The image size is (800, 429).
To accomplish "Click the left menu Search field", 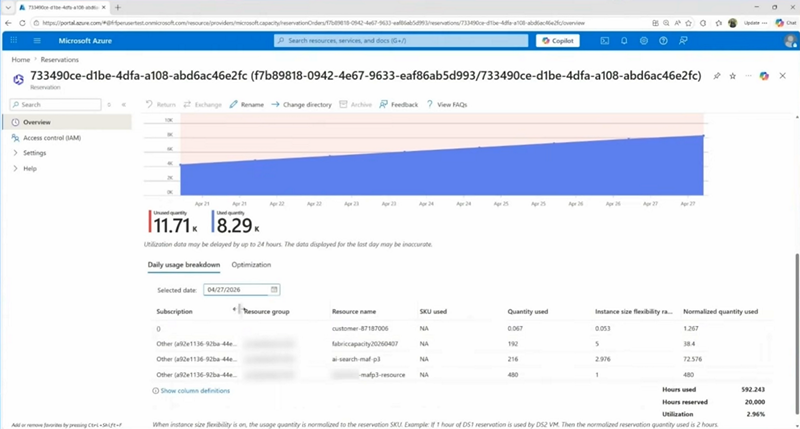I will coord(56,105).
